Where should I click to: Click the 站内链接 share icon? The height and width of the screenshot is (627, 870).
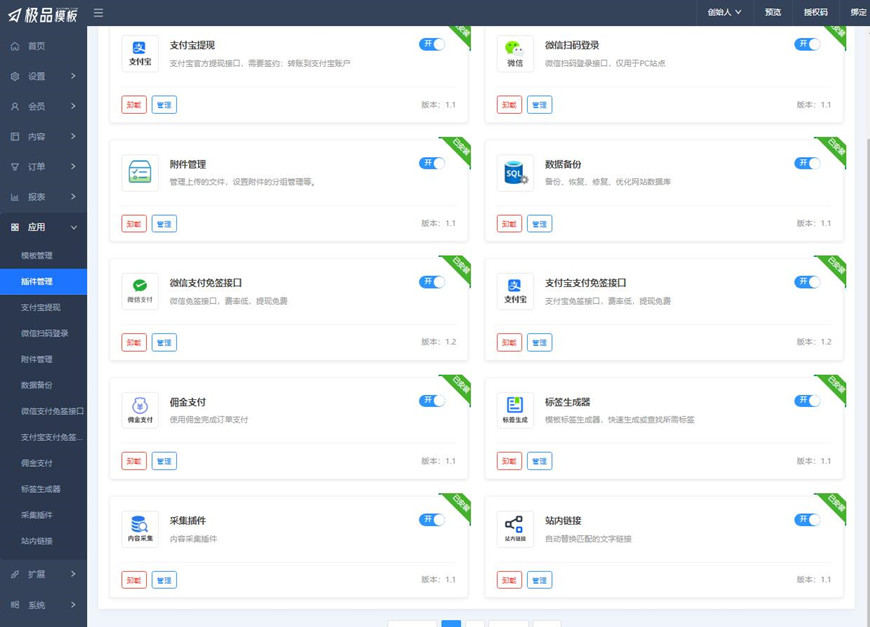pos(515,529)
